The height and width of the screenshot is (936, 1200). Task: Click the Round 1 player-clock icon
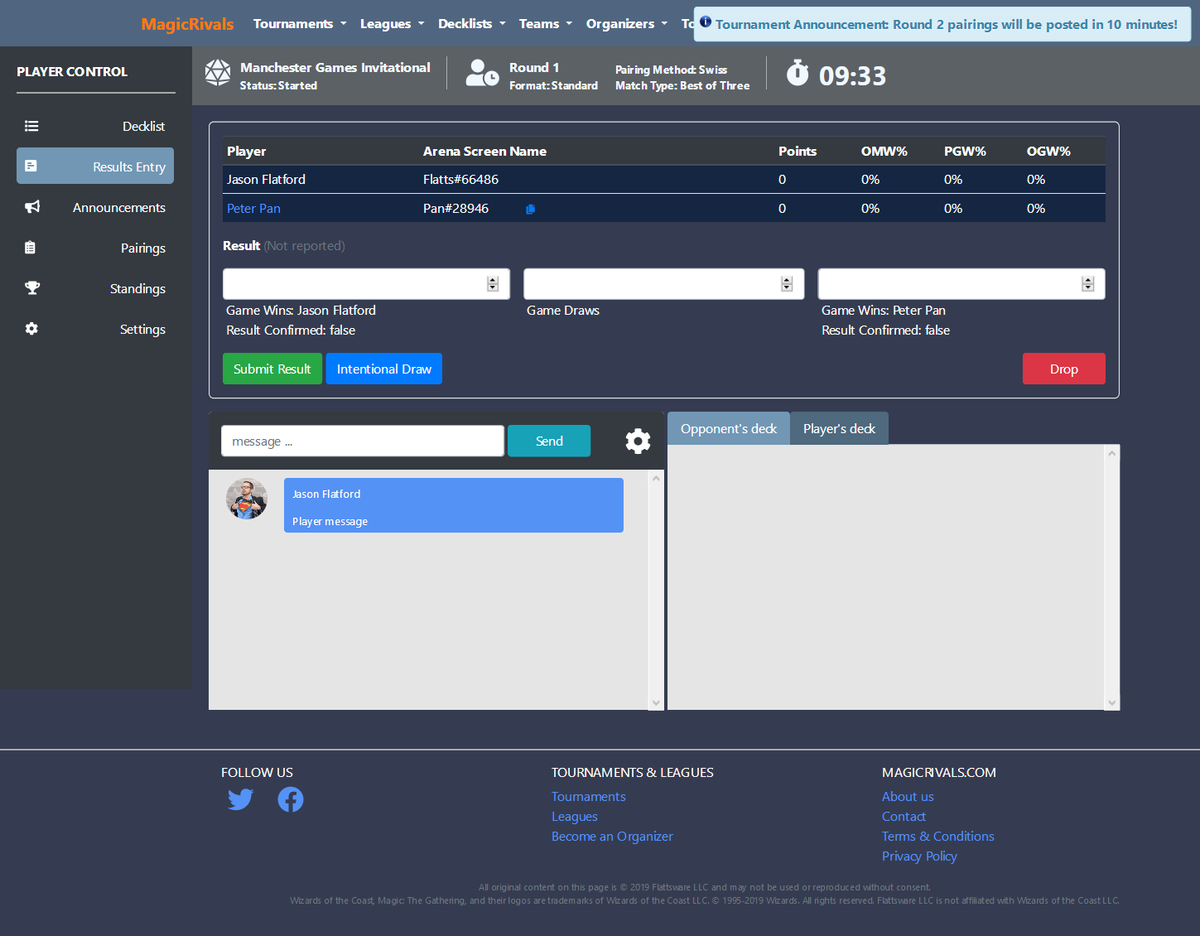coord(482,73)
